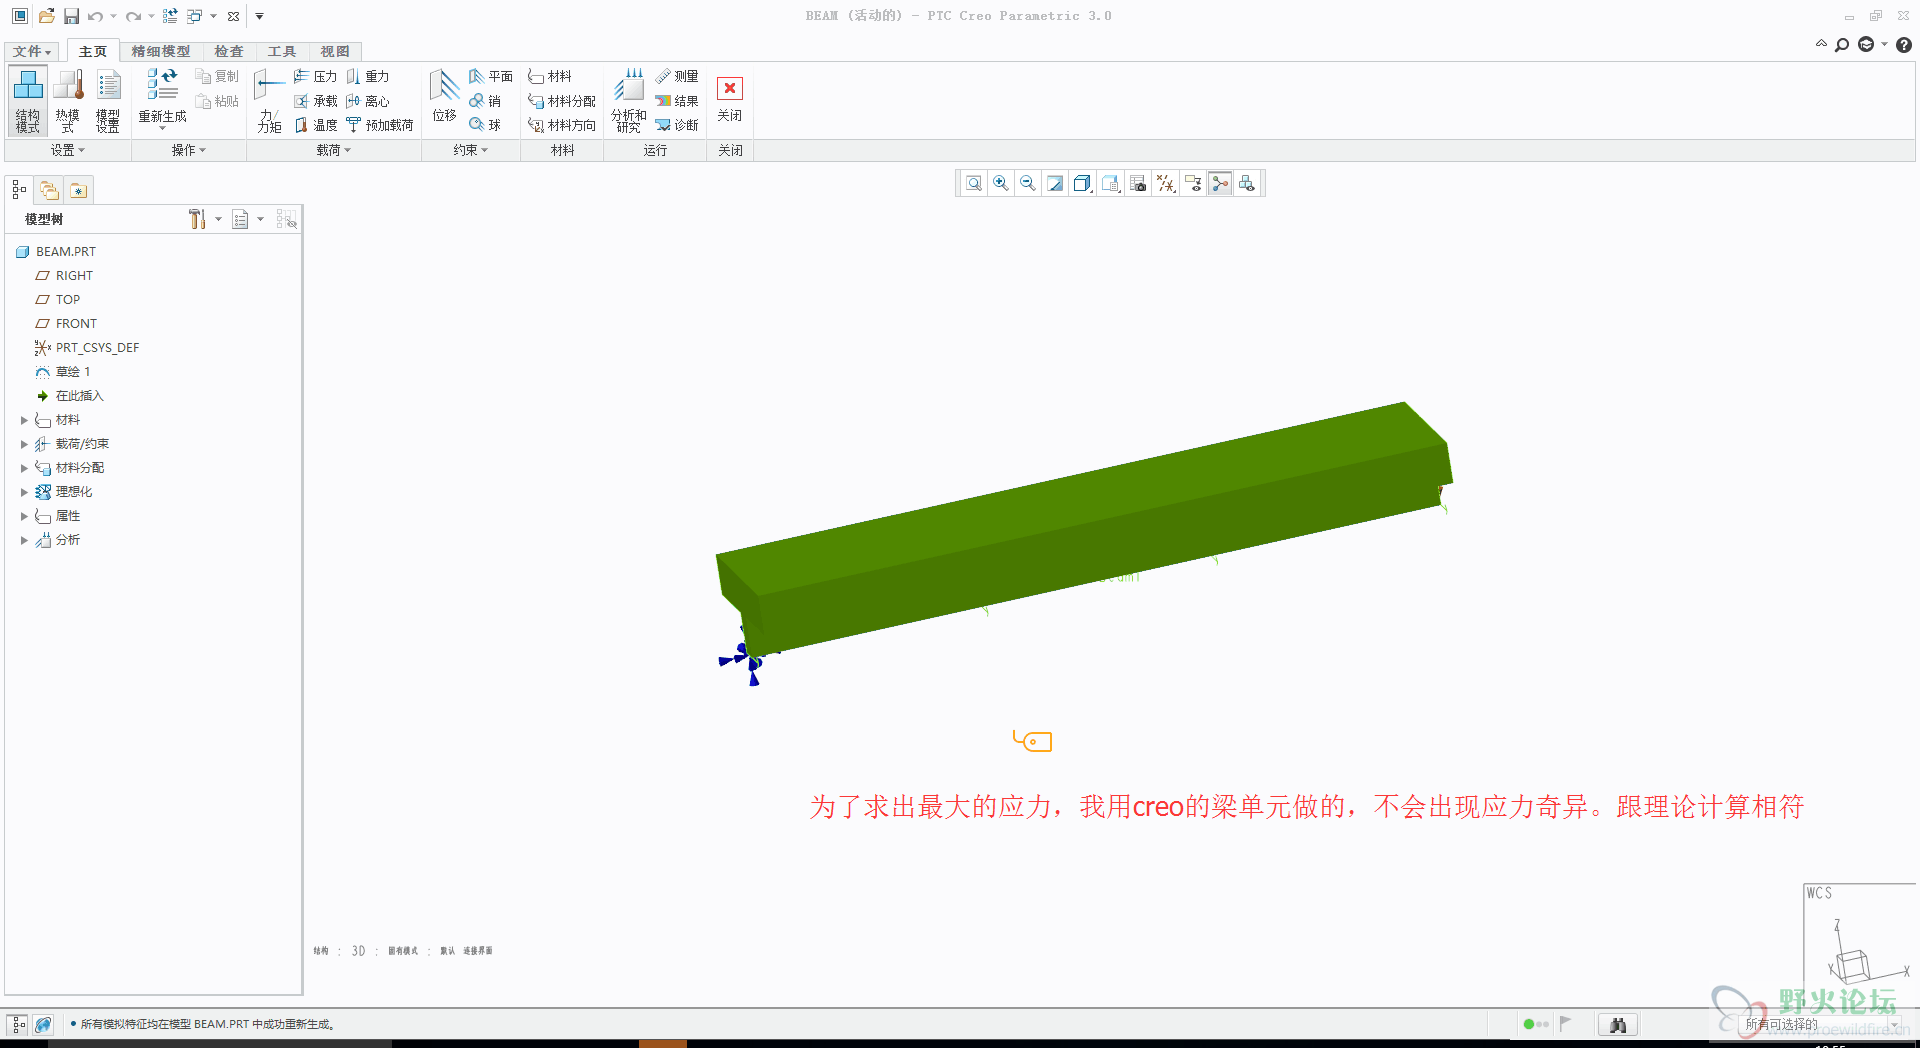The image size is (1920, 1048).
Task: Open the Folder browser tab icon
Action: click(49, 190)
